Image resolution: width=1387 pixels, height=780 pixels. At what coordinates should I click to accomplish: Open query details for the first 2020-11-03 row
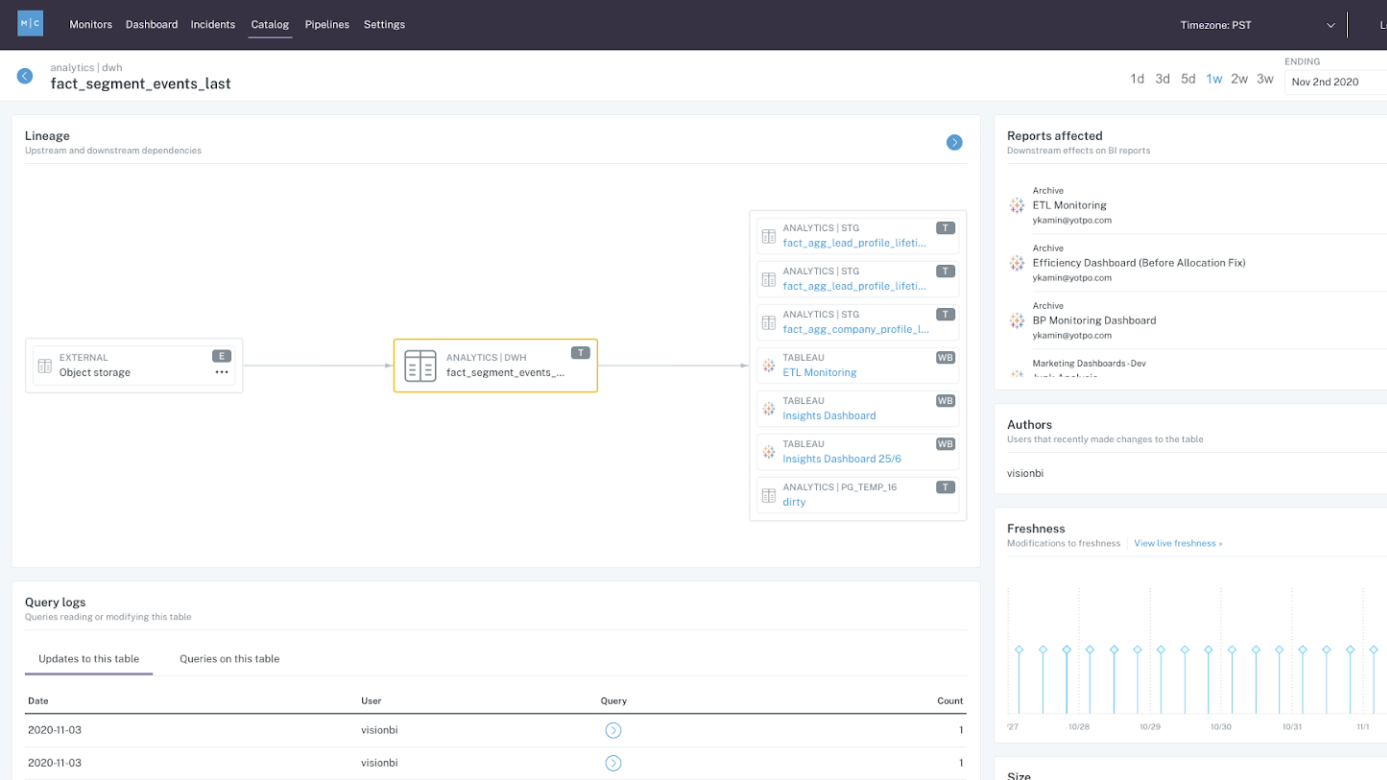pyautogui.click(x=613, y=731)
